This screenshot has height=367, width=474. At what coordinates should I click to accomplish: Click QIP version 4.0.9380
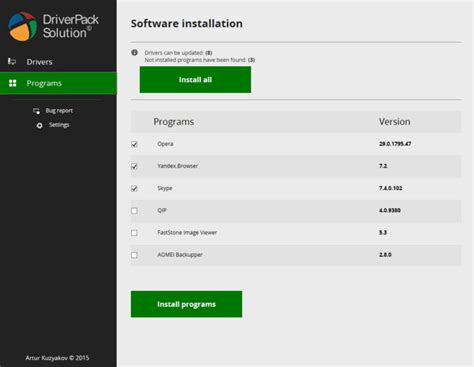click(x=390, y=210)
